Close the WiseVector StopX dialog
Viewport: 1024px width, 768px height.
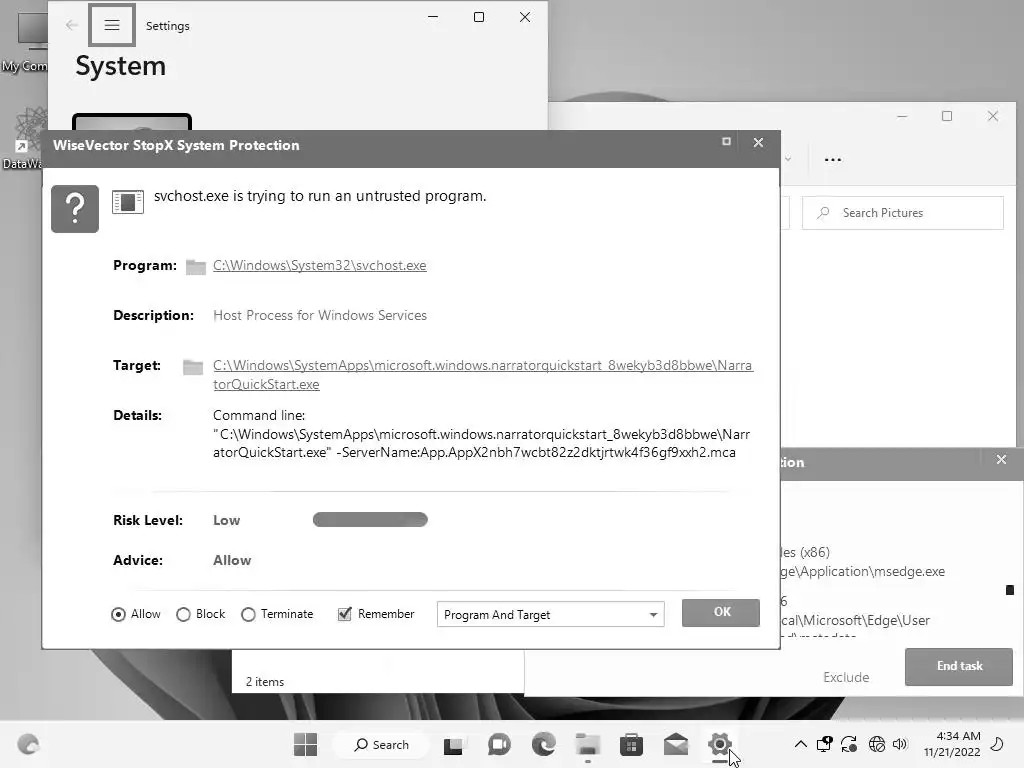coord(758,142)
